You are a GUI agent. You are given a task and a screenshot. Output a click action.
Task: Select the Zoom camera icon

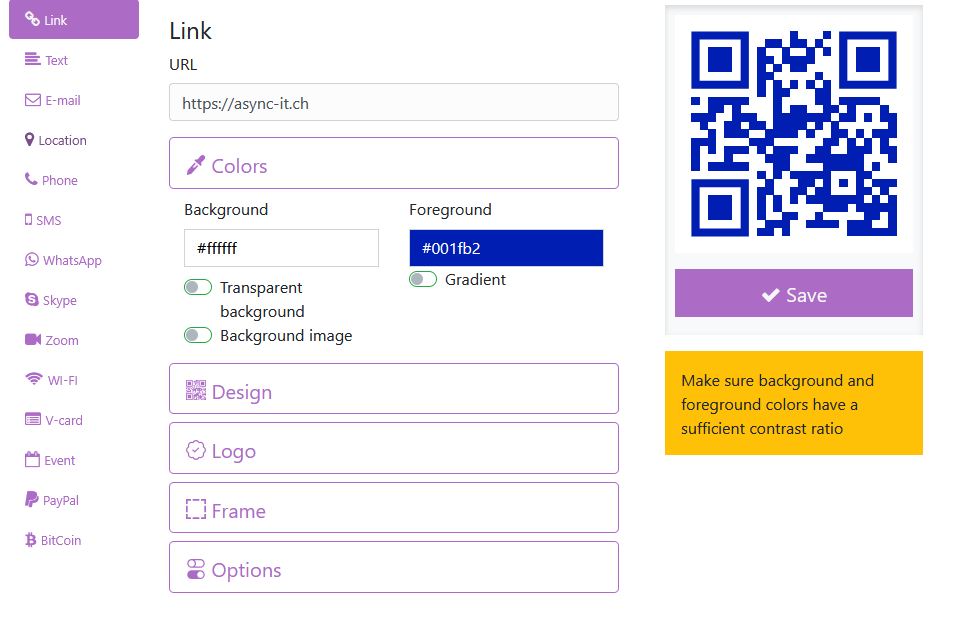click(x=31, y=340)
